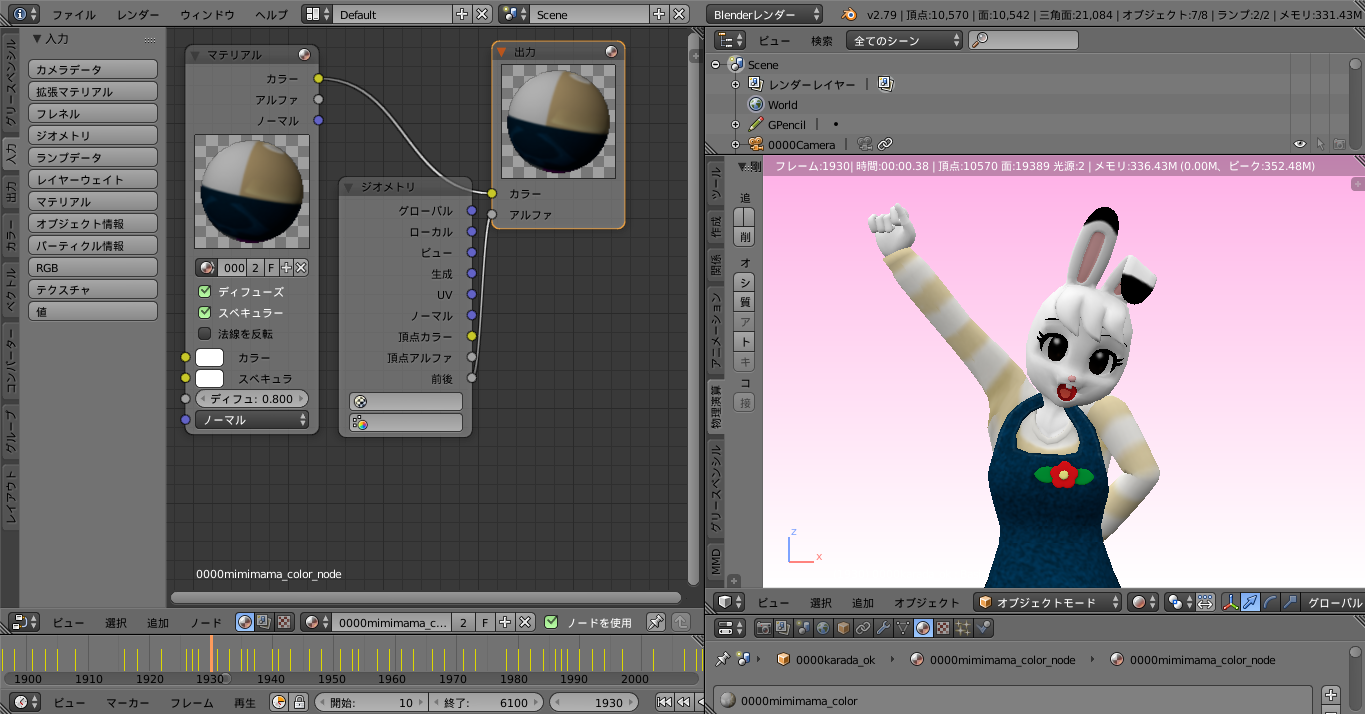1365x714 pixels.
Task: Select the compositing node tree icon
Action: coord(264,622)
